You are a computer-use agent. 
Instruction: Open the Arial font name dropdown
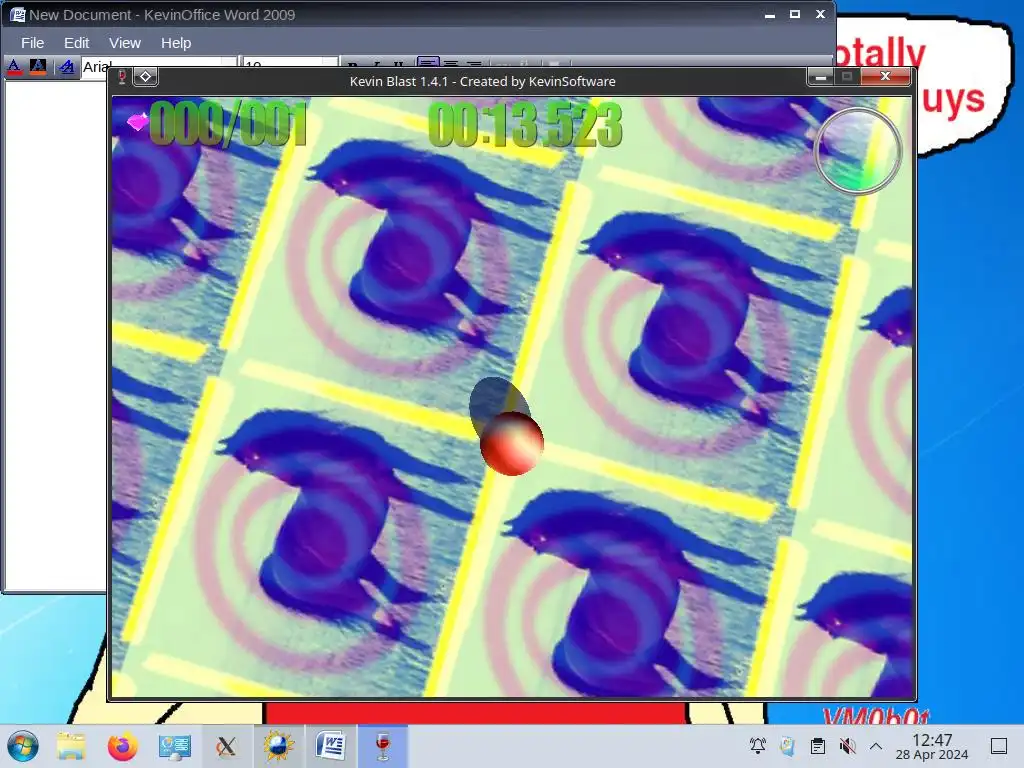coord(159,63)
